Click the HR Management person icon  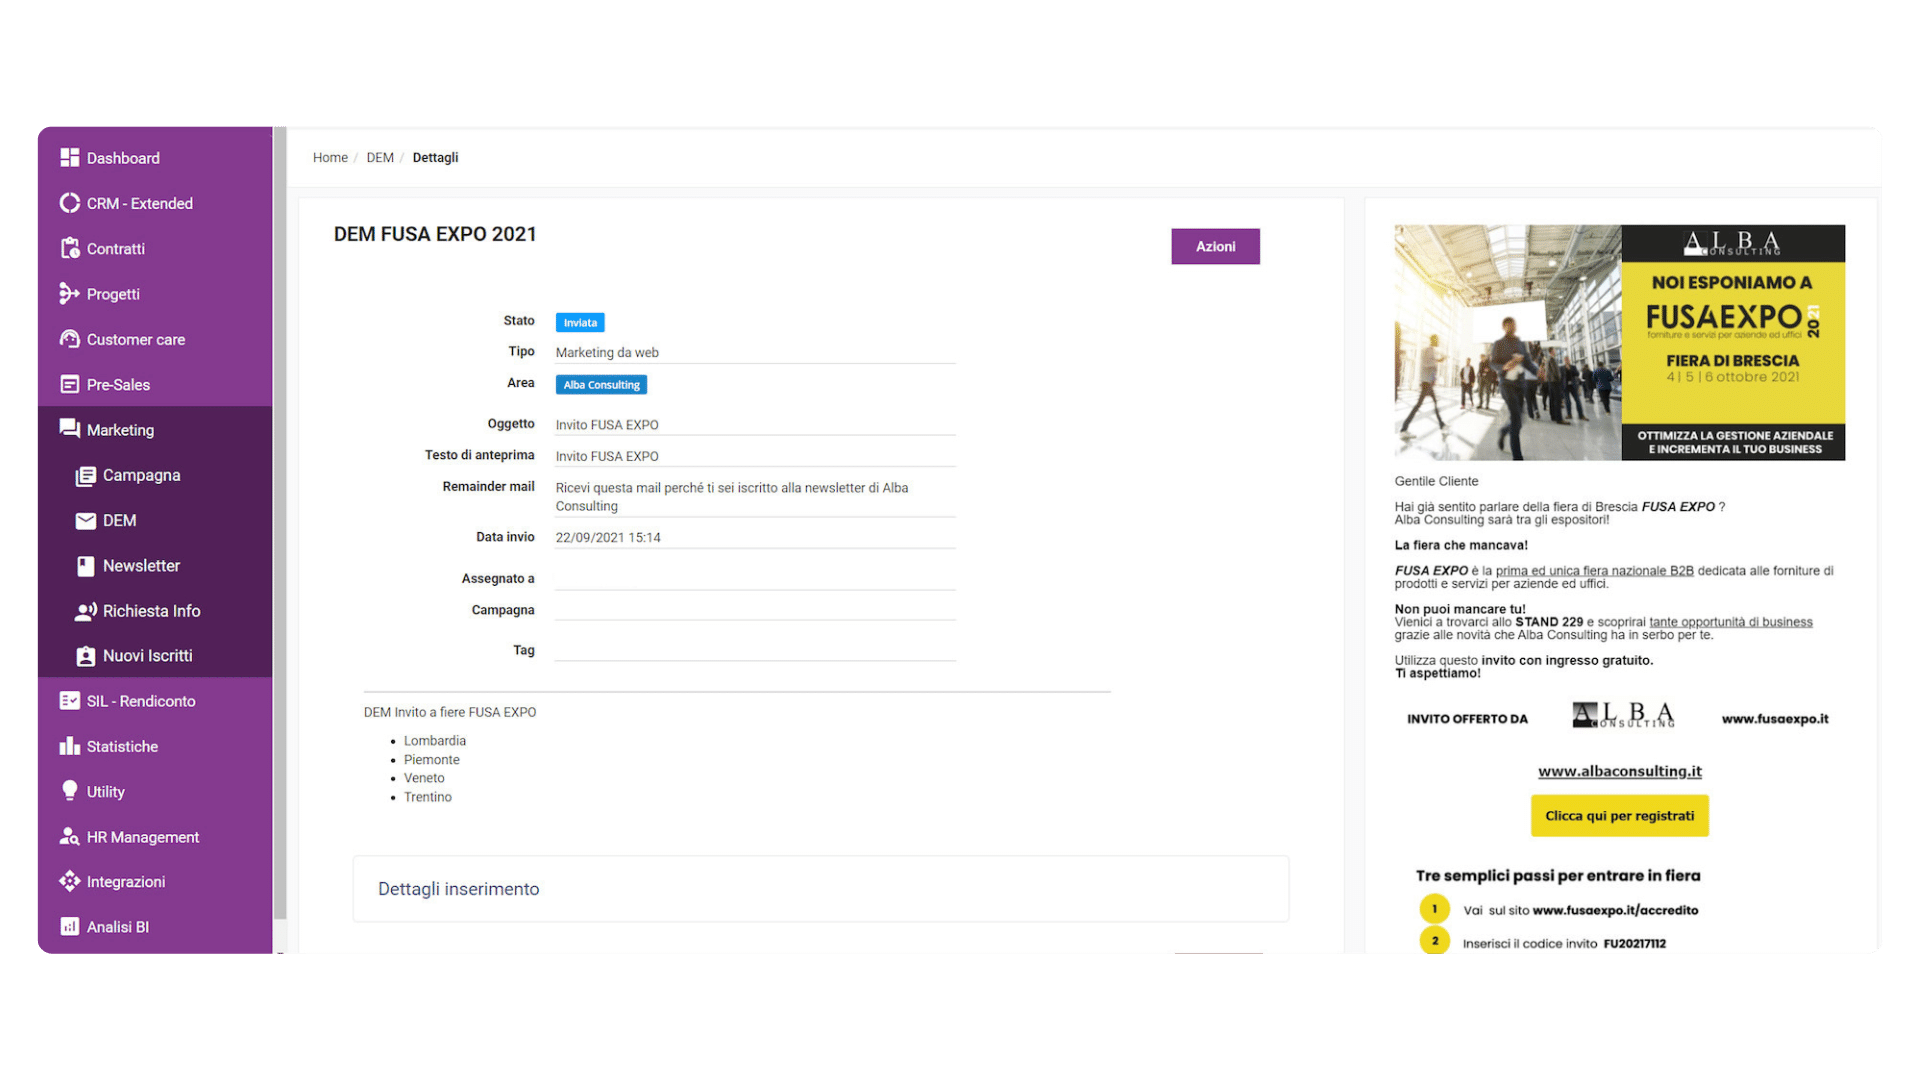(69, 837)
